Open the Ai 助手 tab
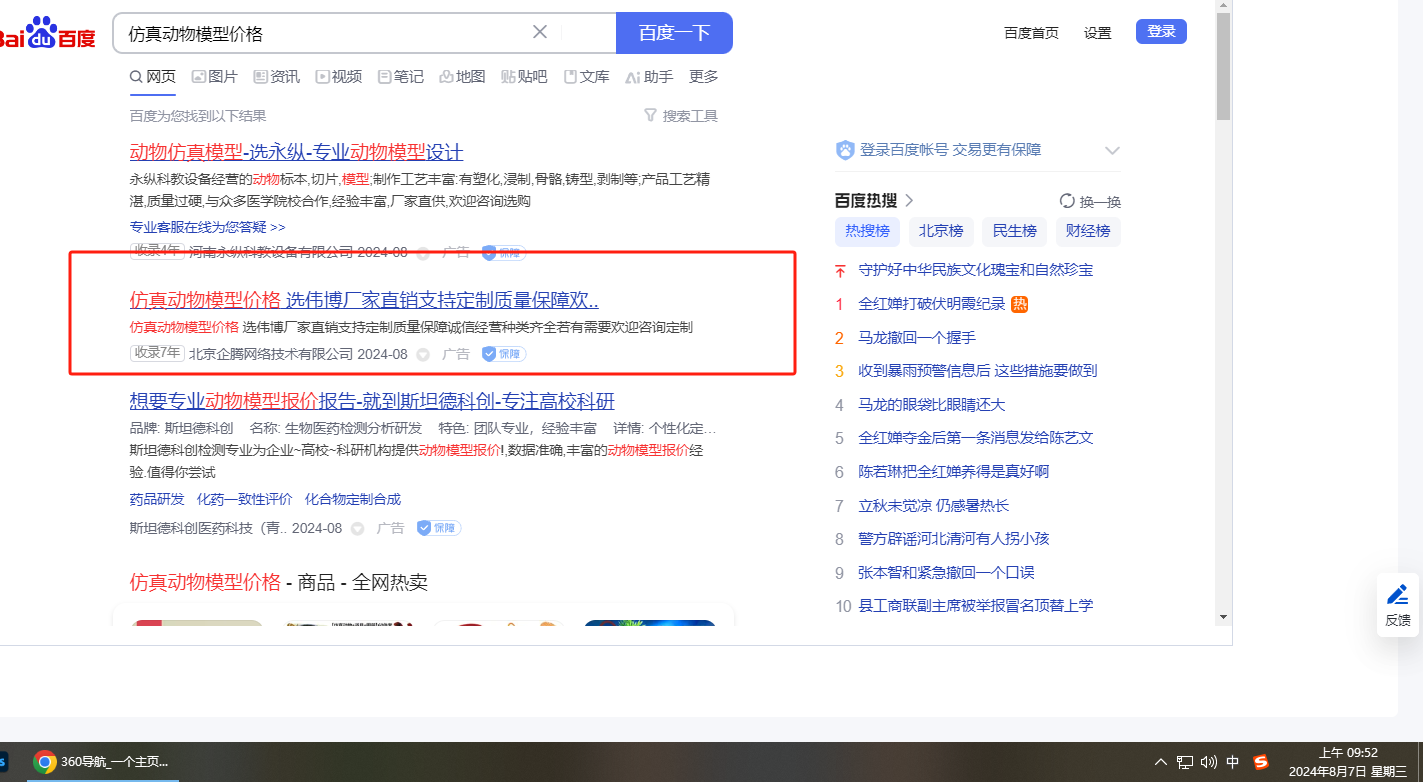 (x=649, y=77)
